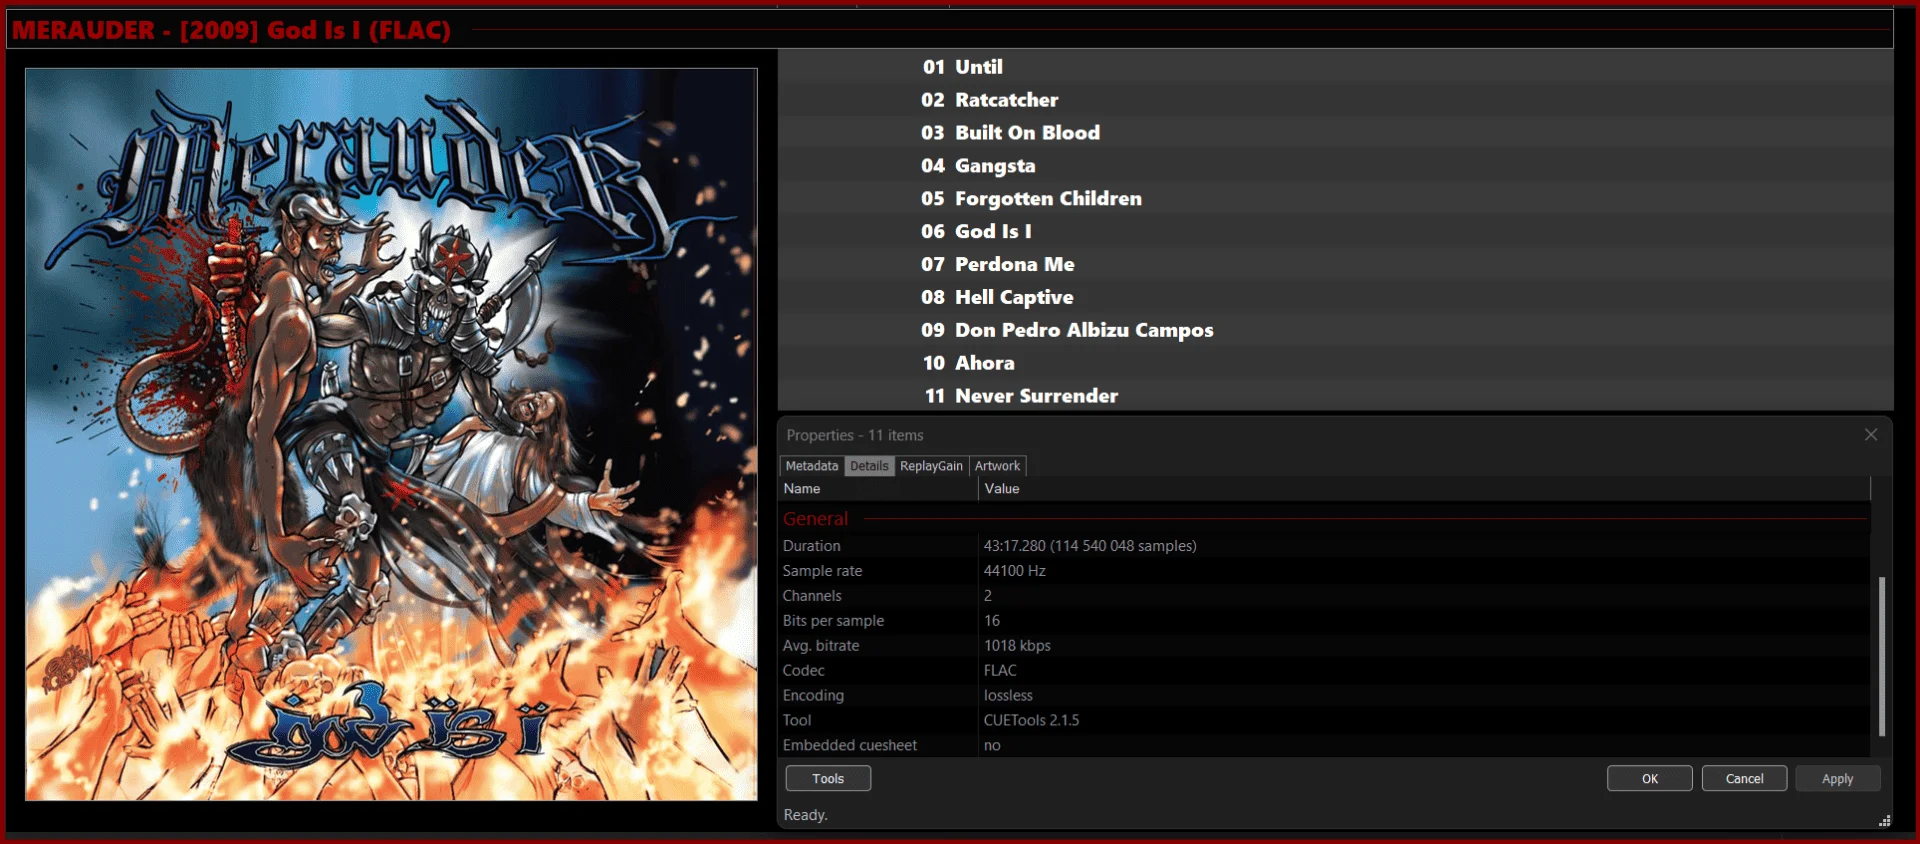Select track 03 Built On Blood
Image resolution: width=1920 pixels, height=844 pixels.
(x=1335, y=133)
